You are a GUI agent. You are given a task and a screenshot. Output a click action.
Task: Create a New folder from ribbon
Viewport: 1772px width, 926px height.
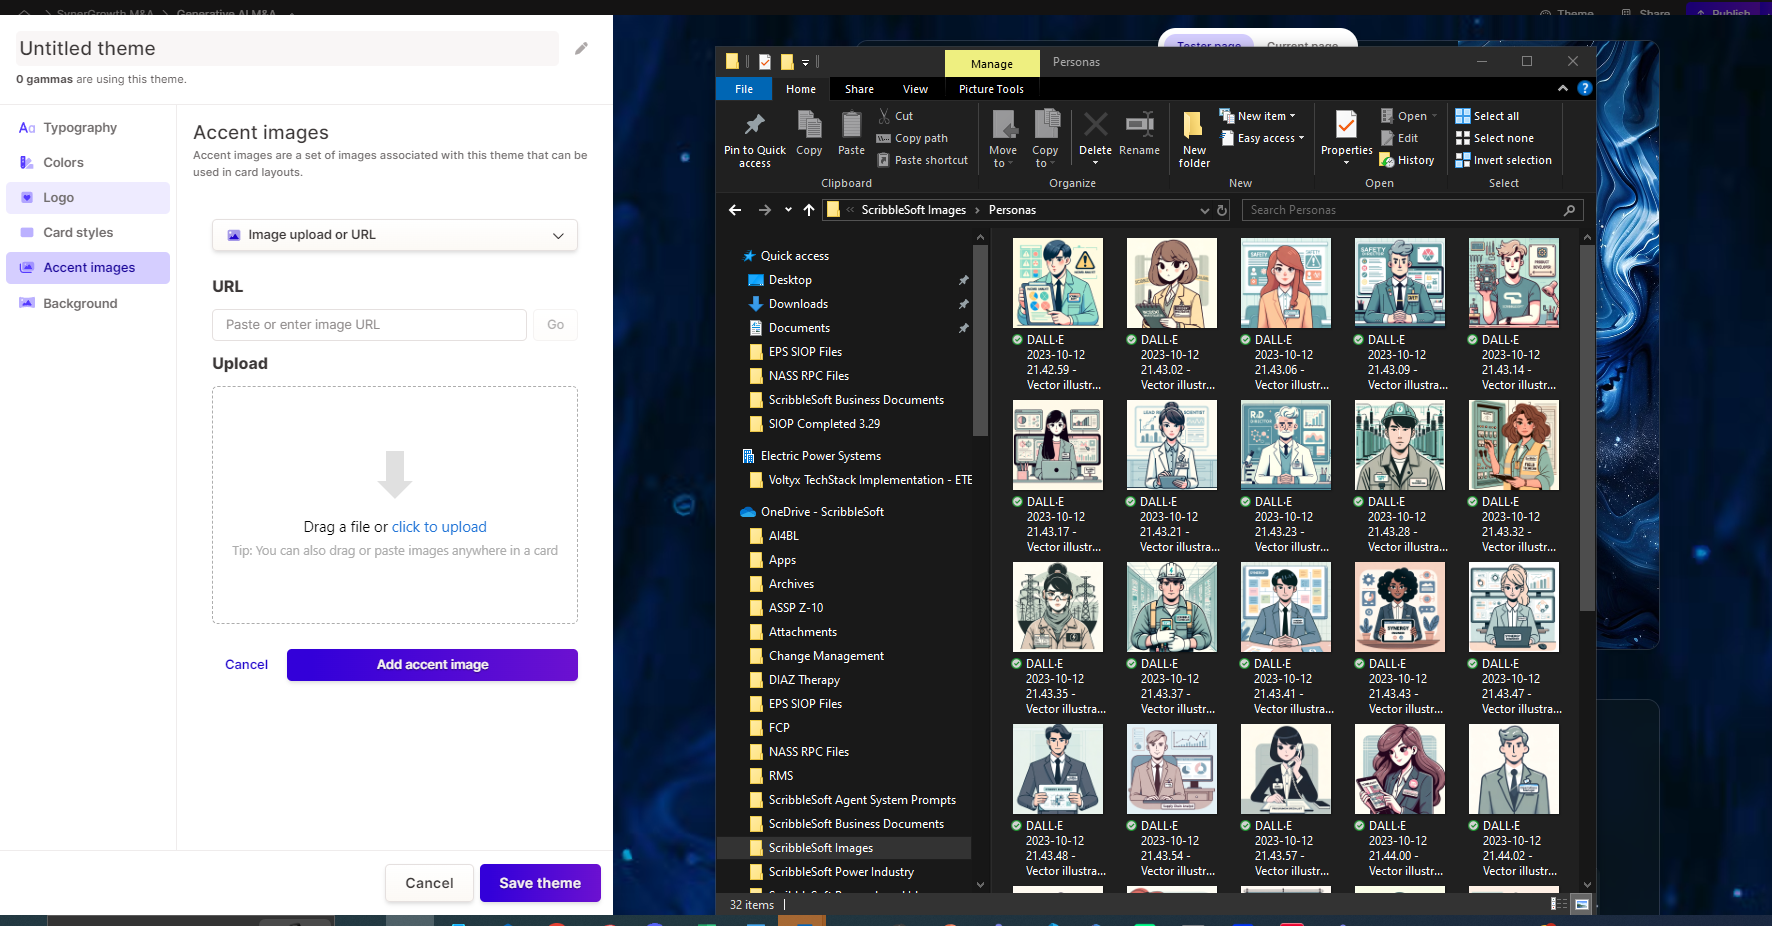tap(1194, 138)
